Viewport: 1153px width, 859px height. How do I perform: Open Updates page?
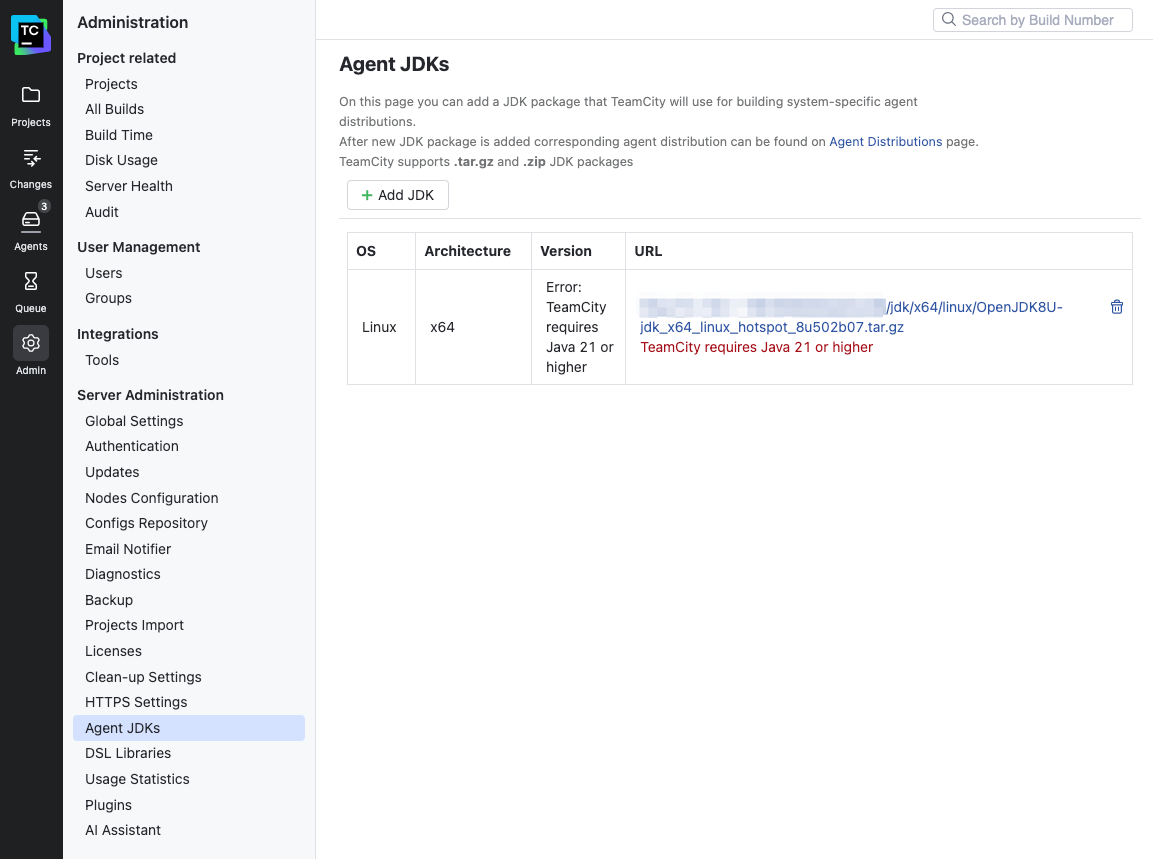(112, 472)
